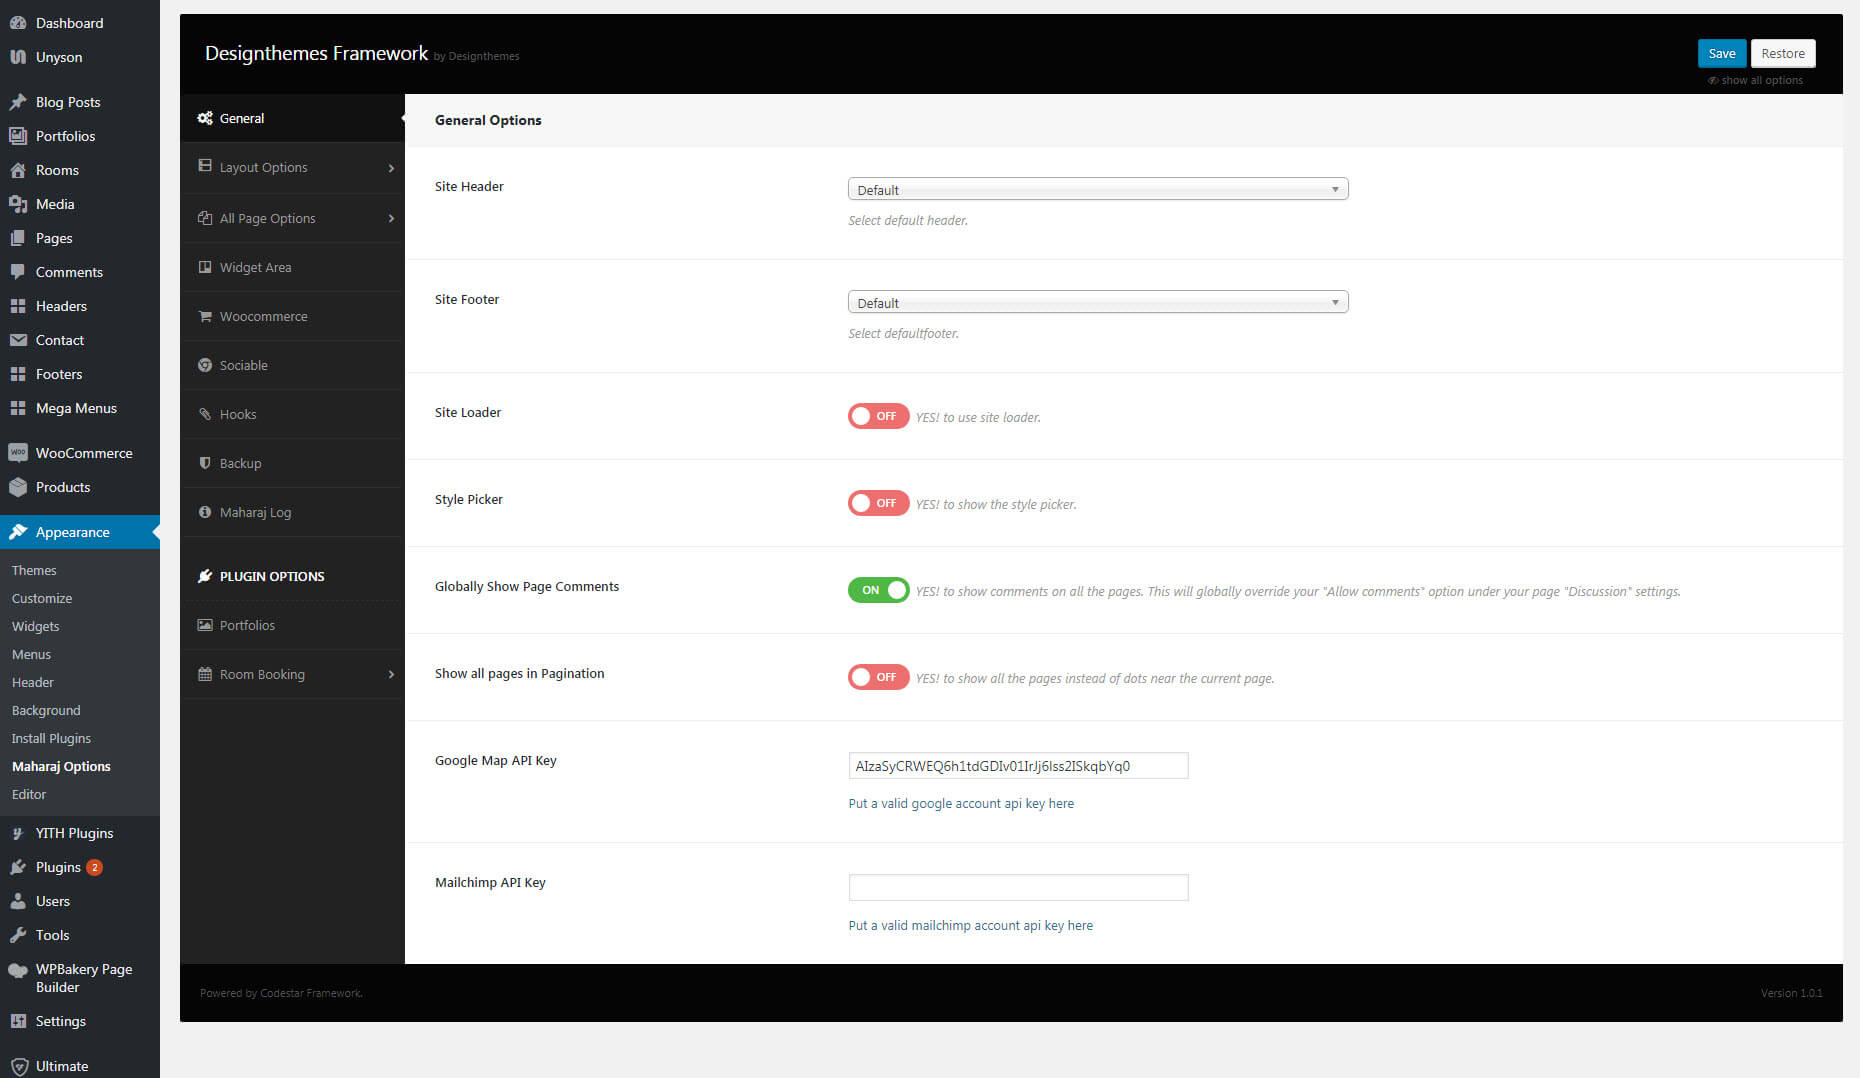View the Maharaj Log
The width and height of the screenshot is (1860, 1078).
click(x=254, y=512)
